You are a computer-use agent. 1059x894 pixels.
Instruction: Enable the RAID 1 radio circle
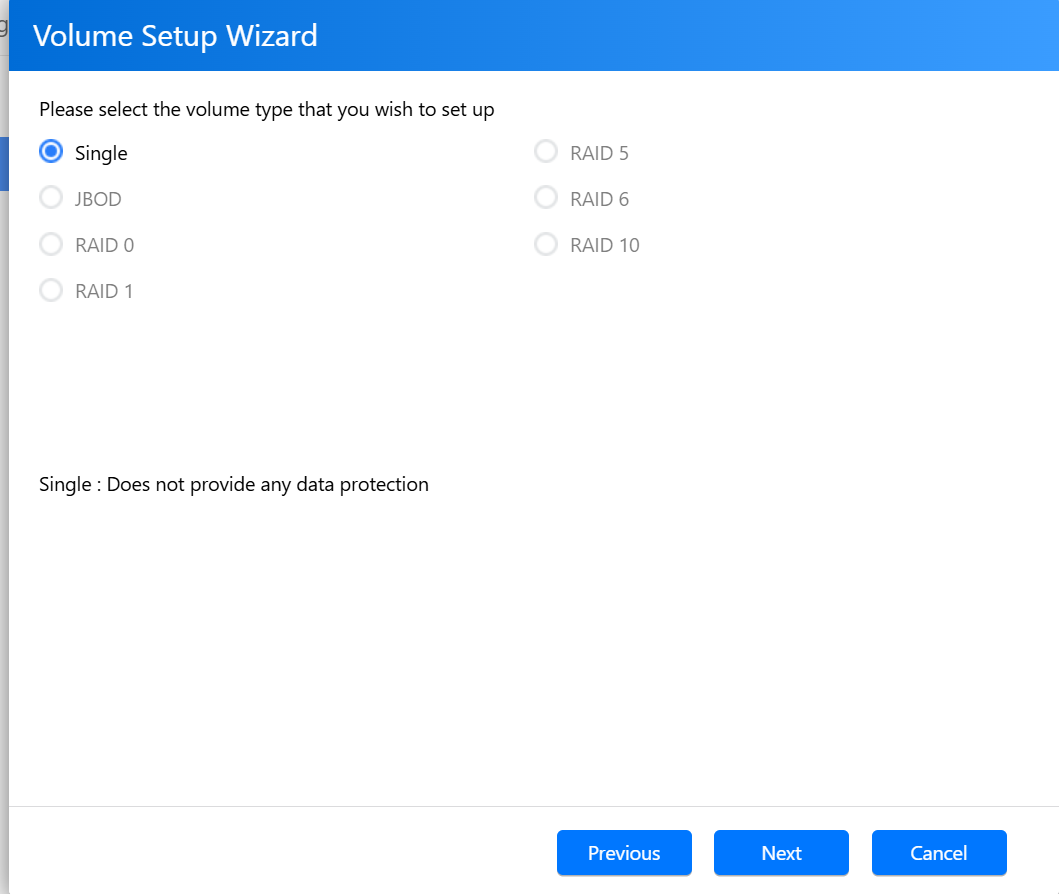click(51, 290)
